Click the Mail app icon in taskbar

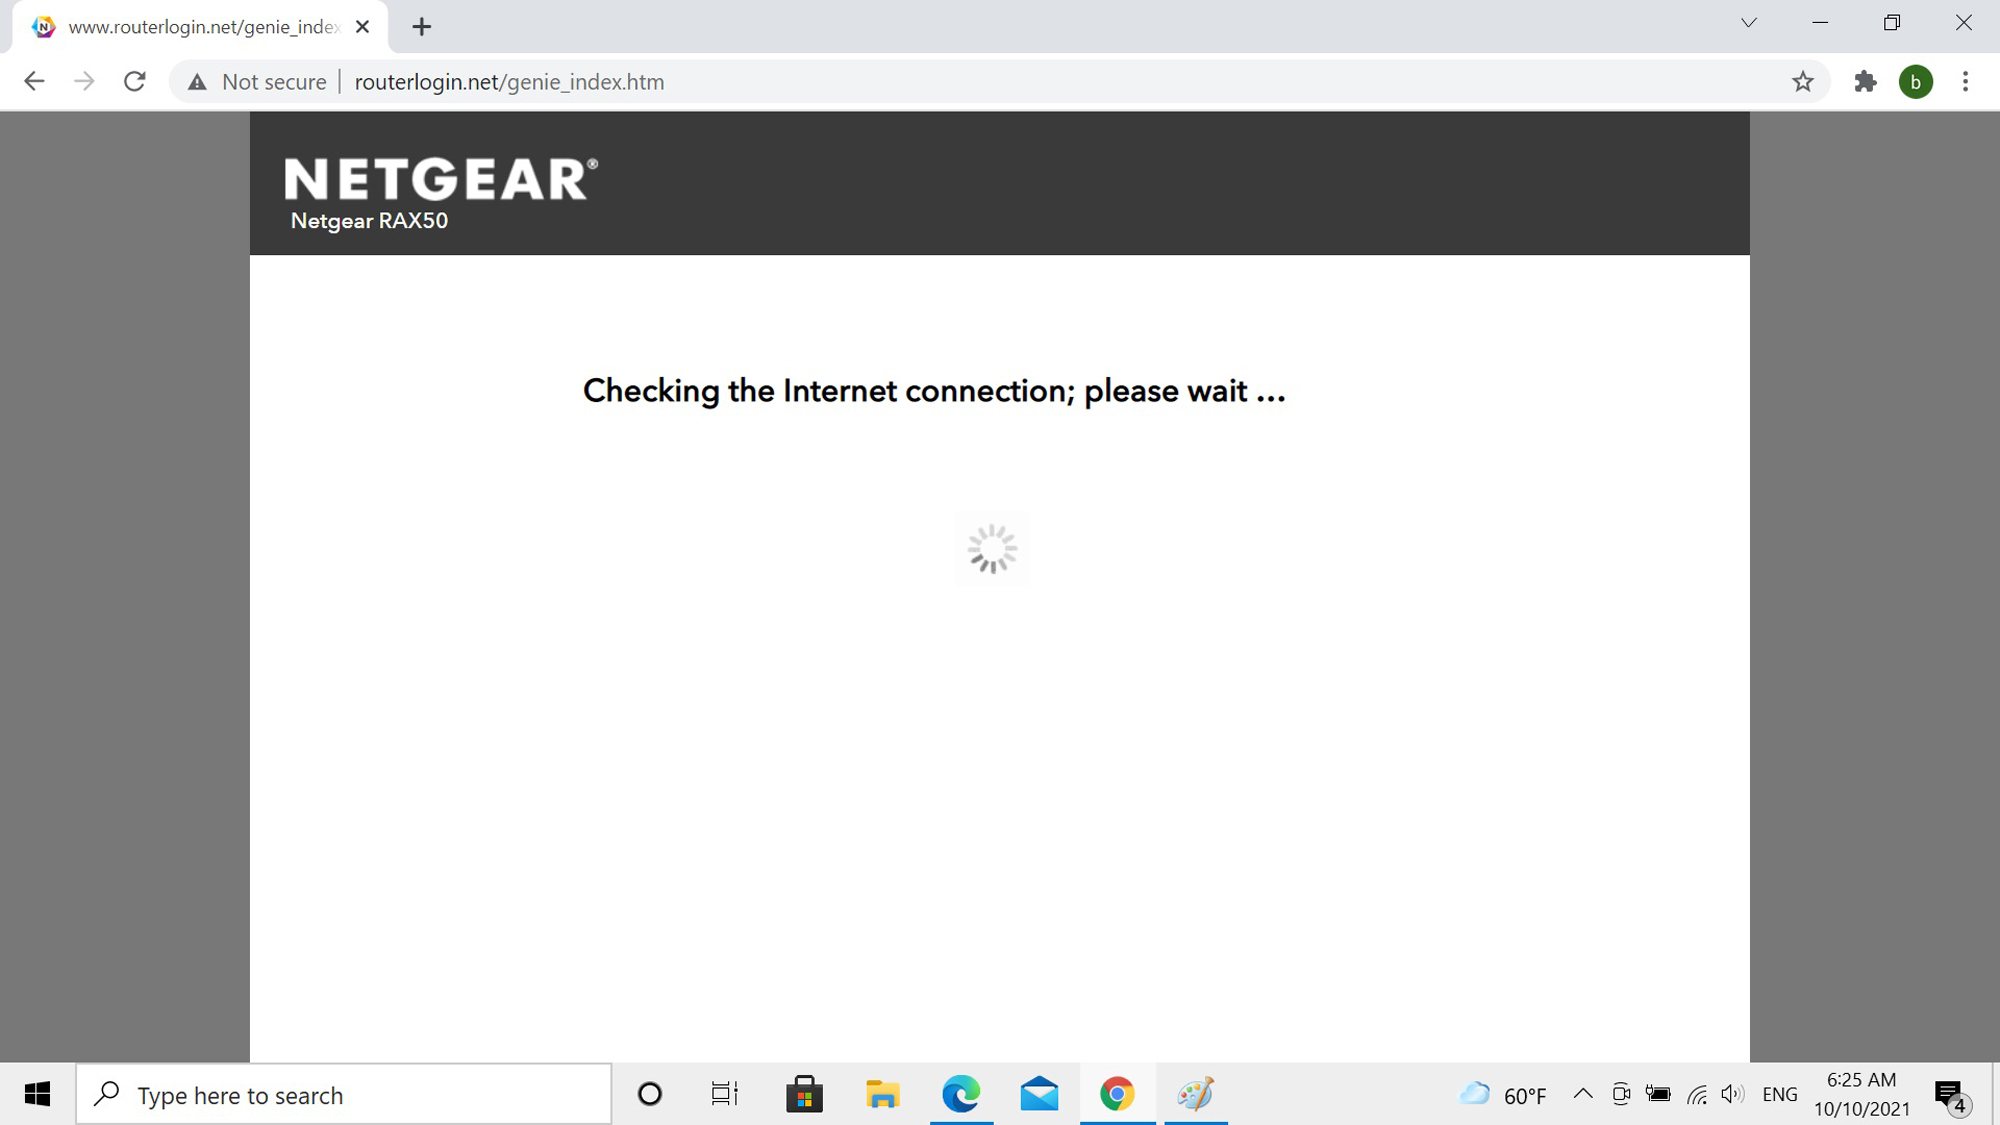[1040, 1095]
